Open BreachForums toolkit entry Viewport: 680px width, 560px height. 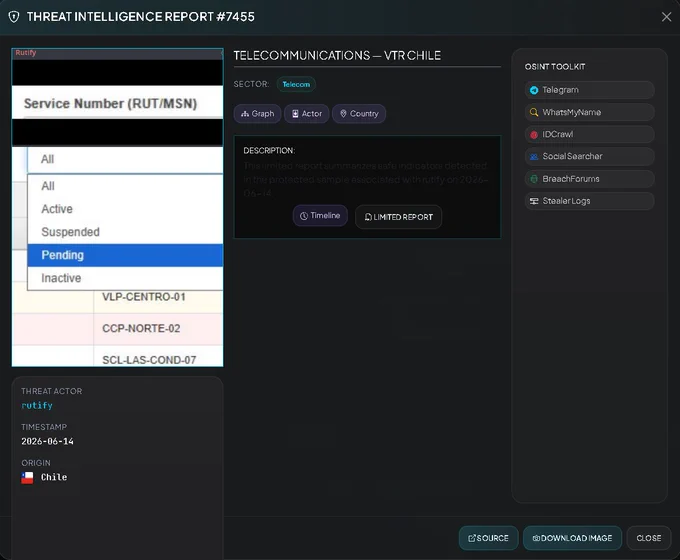(x=589, y=179)
